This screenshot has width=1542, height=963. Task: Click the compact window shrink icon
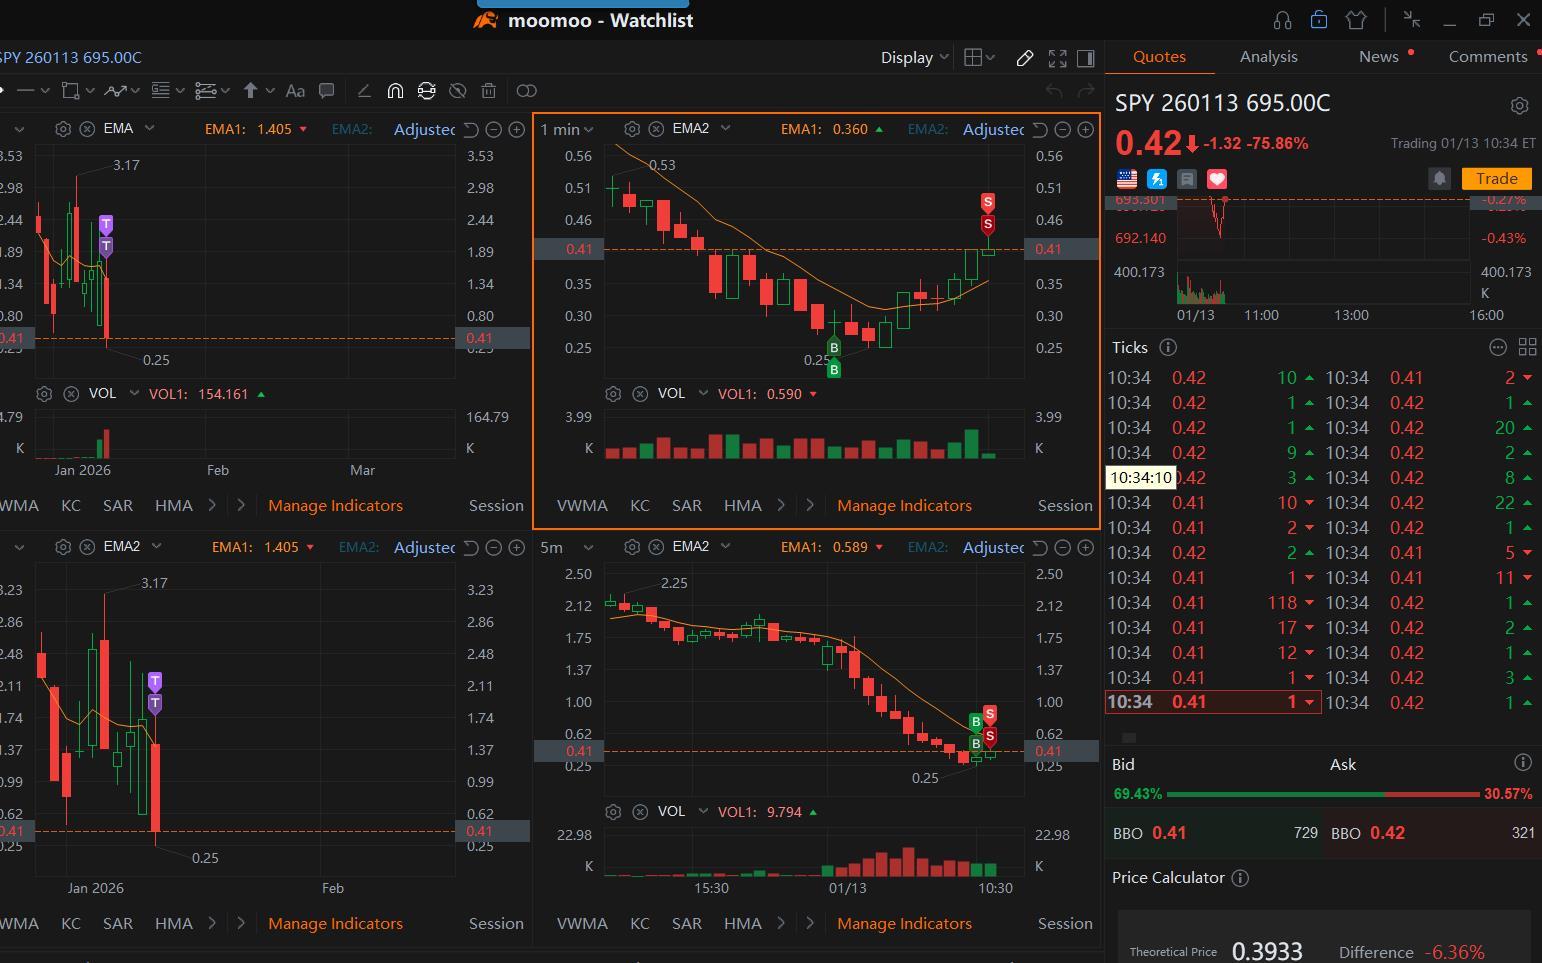pos(1412,20)
